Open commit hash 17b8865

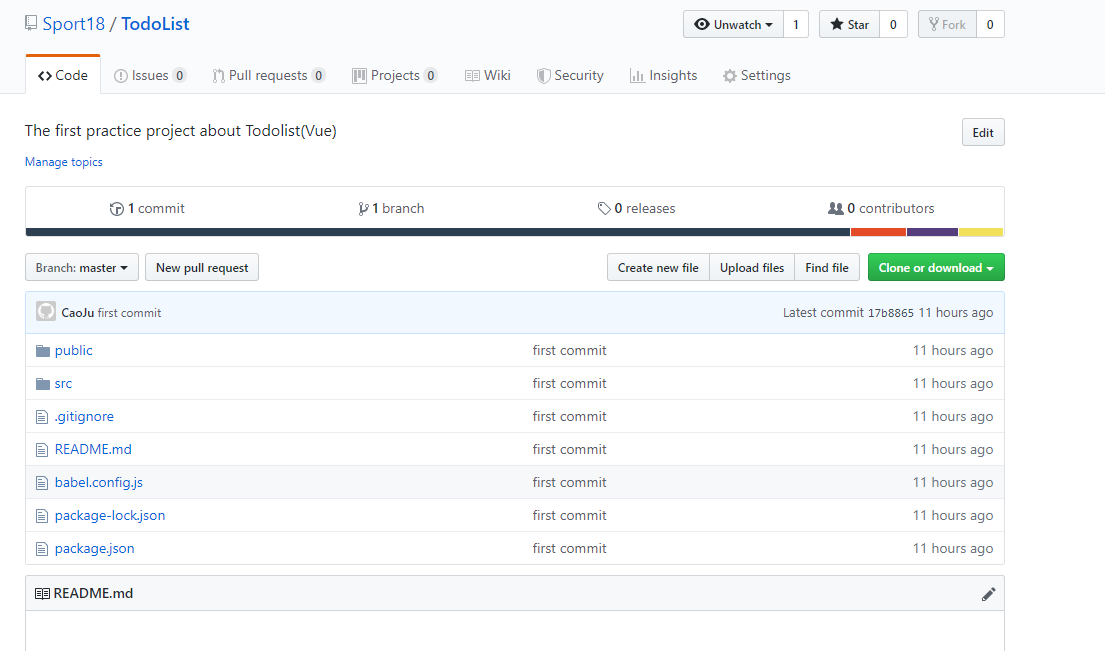click(x=891, y=313)
